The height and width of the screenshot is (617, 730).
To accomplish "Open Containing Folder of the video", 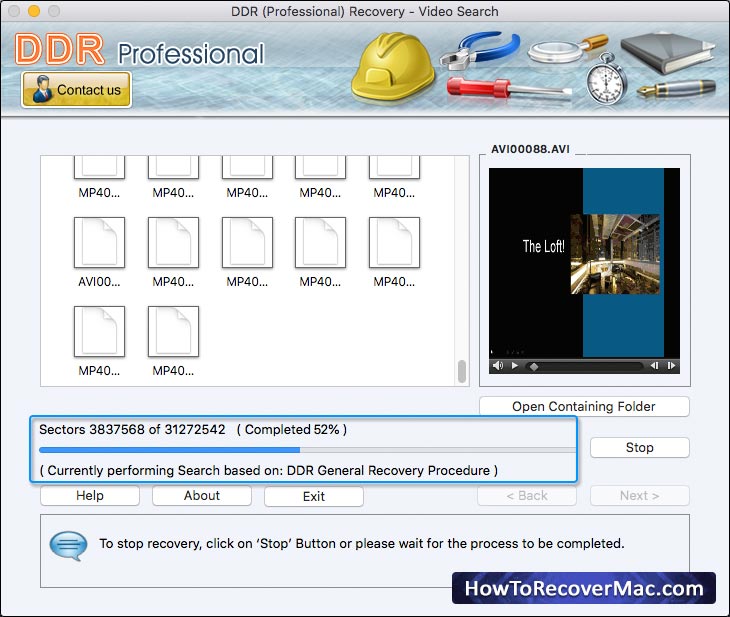I will [584, 407].
